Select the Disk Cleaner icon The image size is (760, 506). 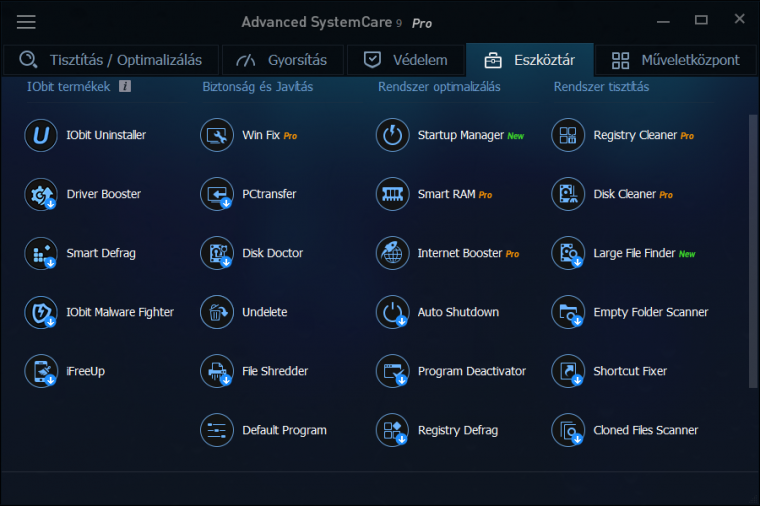tap(568, 194)
